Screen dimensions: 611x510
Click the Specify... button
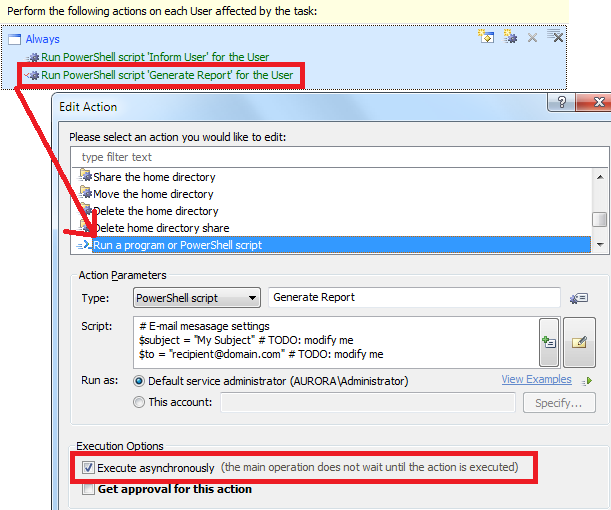559,403
